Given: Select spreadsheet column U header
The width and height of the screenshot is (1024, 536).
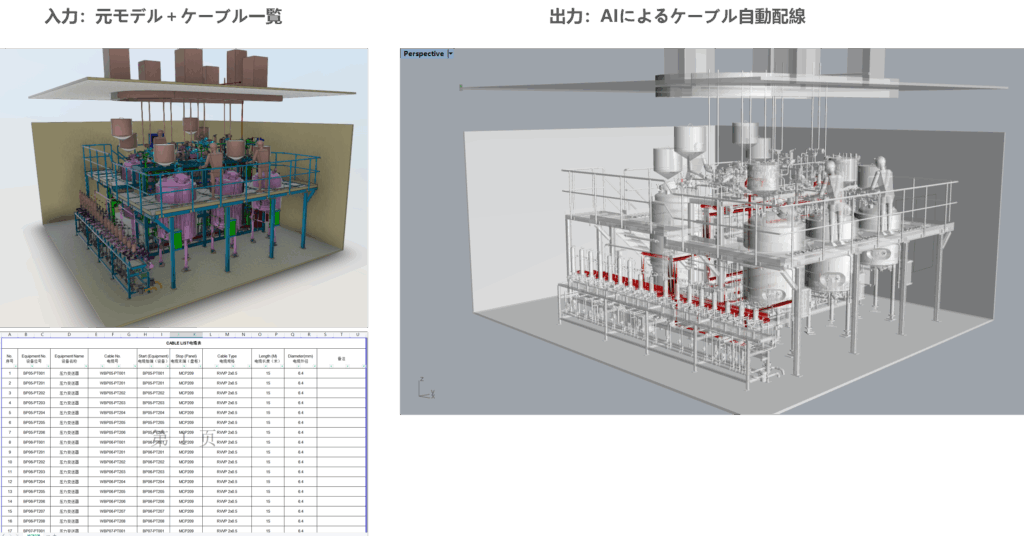Looking at the screenshot, I should tap(356, 334).
